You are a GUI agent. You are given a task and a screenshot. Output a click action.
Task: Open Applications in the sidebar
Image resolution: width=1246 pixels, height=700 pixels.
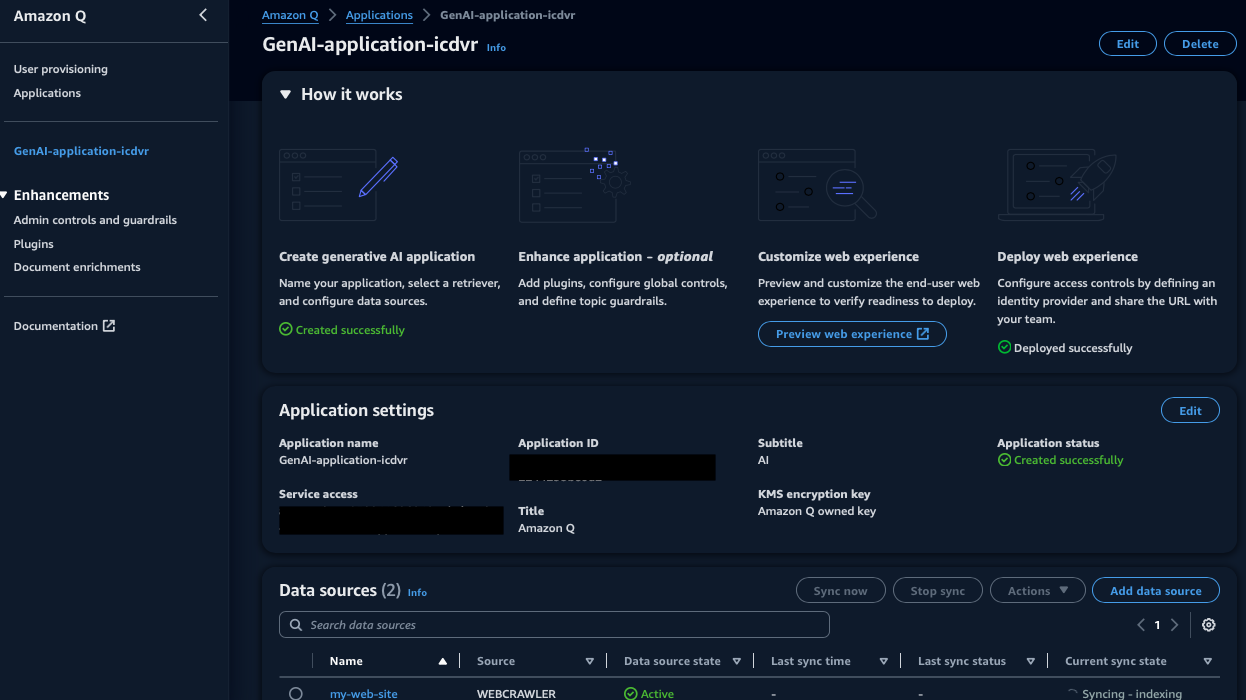pos(47,93)
